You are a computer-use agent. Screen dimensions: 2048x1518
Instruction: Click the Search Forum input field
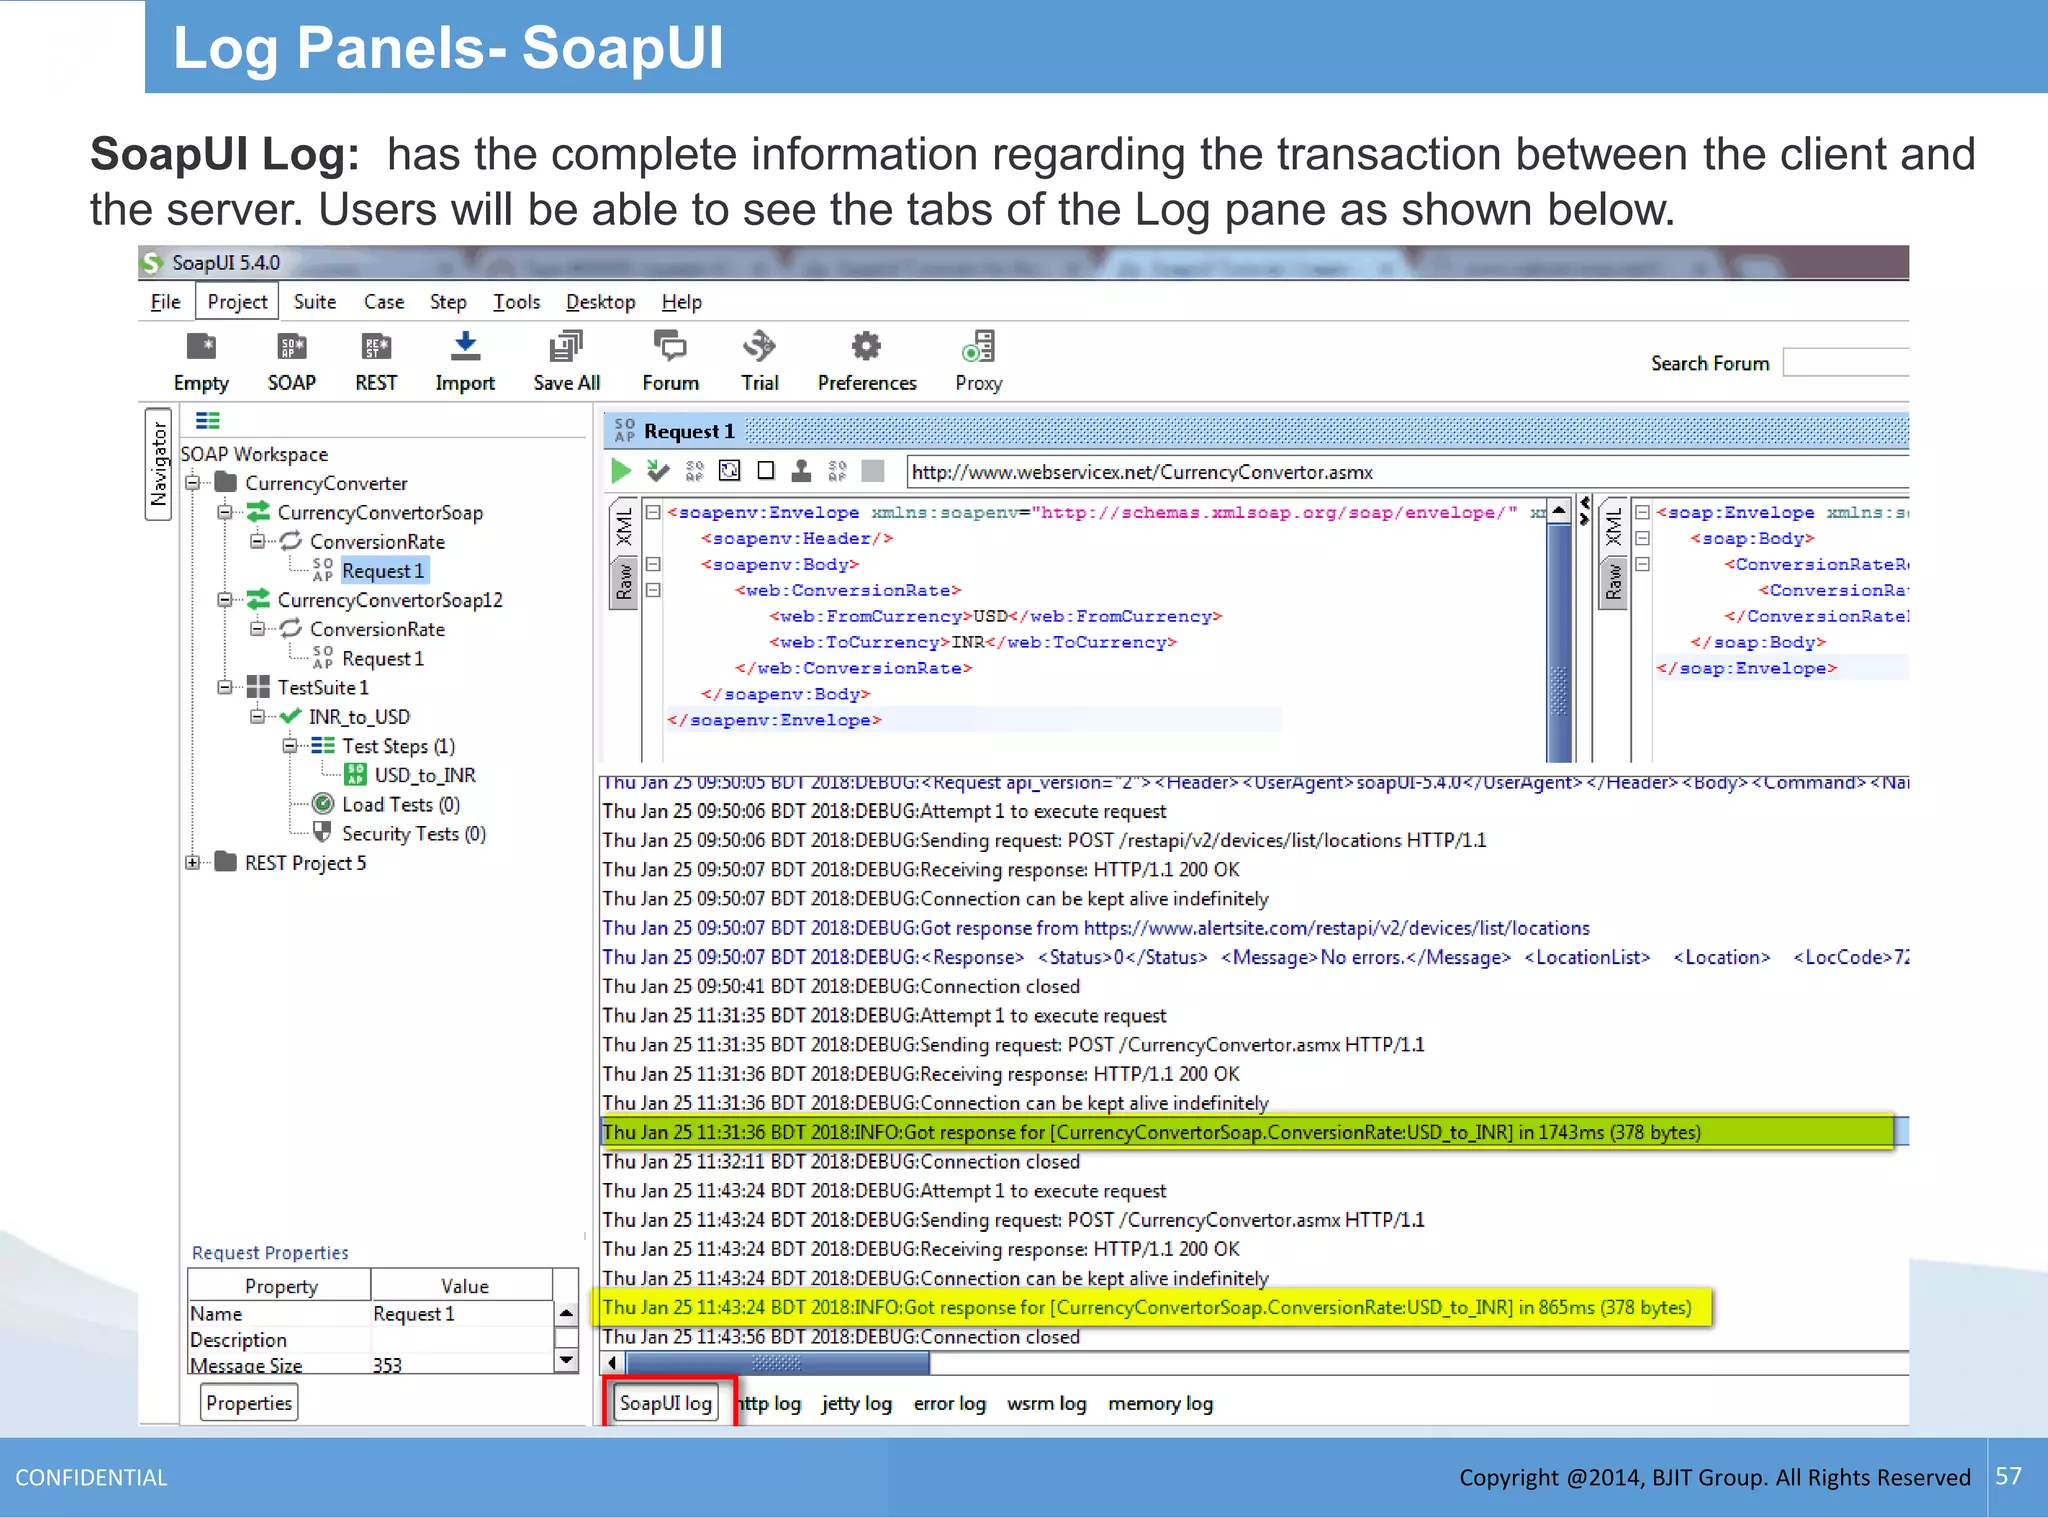click(x=1846, y=362)
